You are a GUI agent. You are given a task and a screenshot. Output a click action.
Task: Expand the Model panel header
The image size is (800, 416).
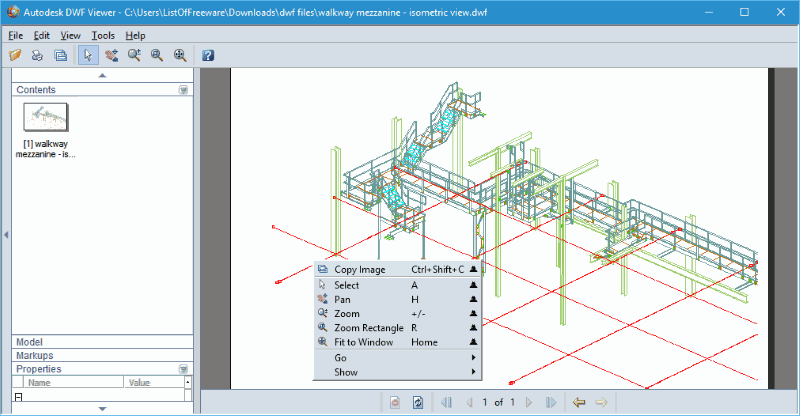(x=102, y=342)
